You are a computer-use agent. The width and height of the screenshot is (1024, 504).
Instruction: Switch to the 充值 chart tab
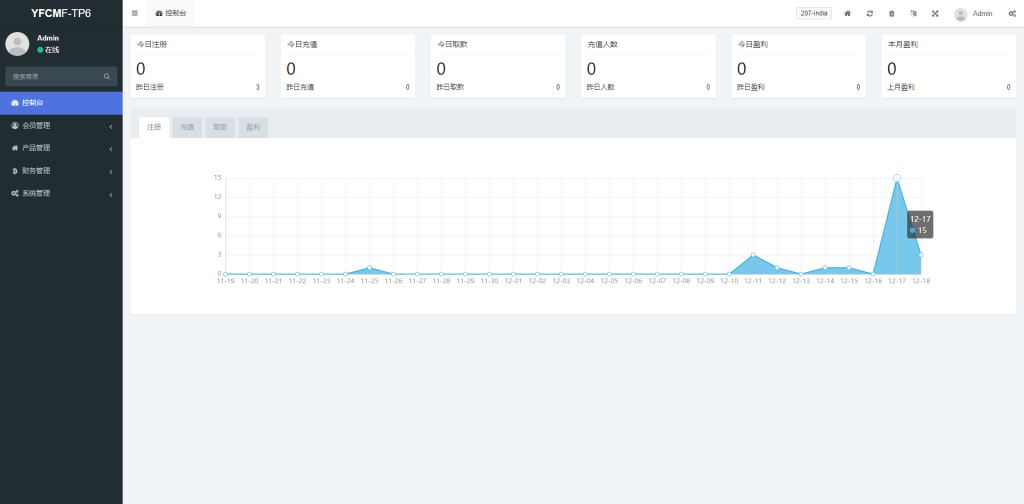[x=187, y=128]
